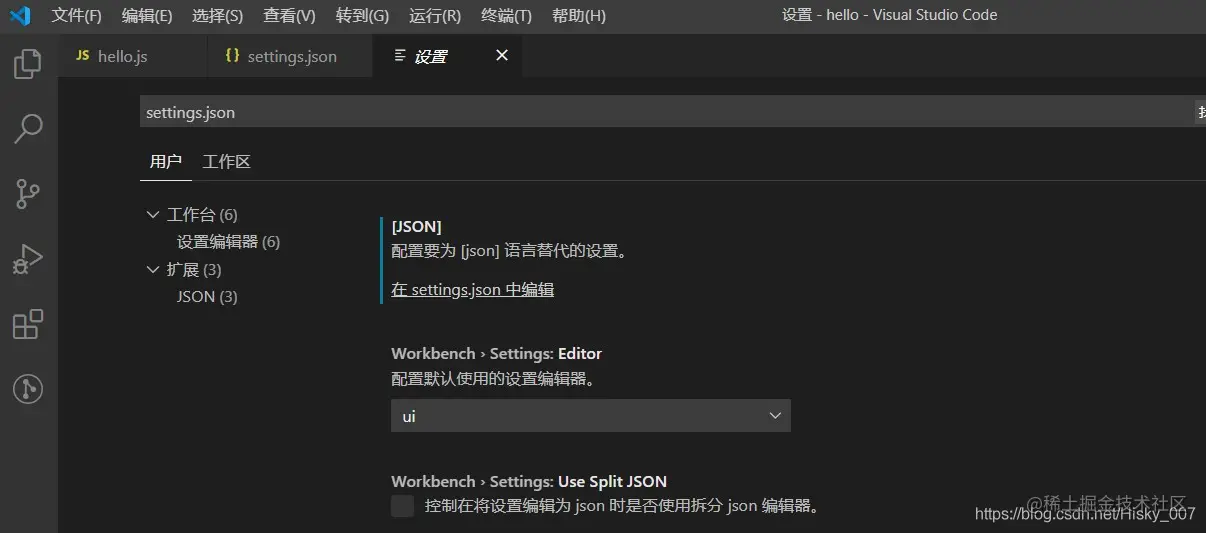The width and height of the screenshot is (1206, 533).
Task: Switch to the hello.js editor tab
Action: click(133, 56)
